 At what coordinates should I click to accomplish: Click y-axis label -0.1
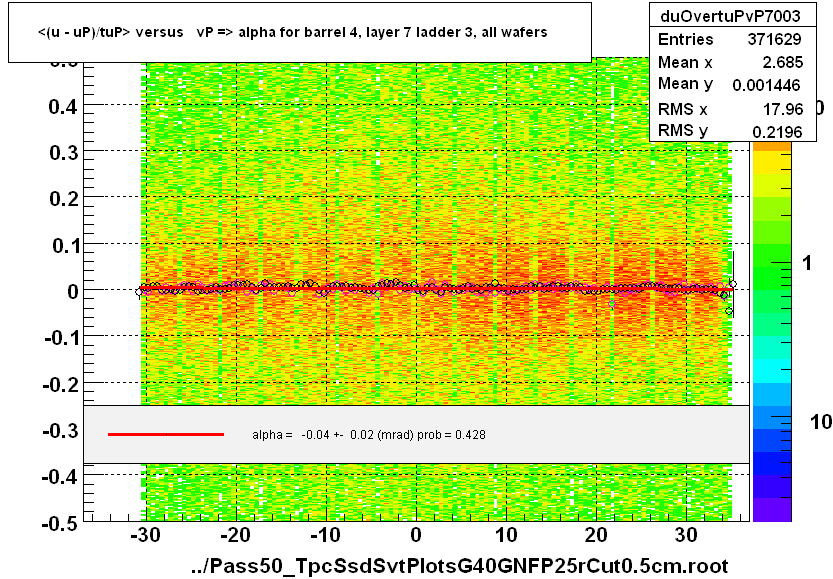tap(62, 338)
